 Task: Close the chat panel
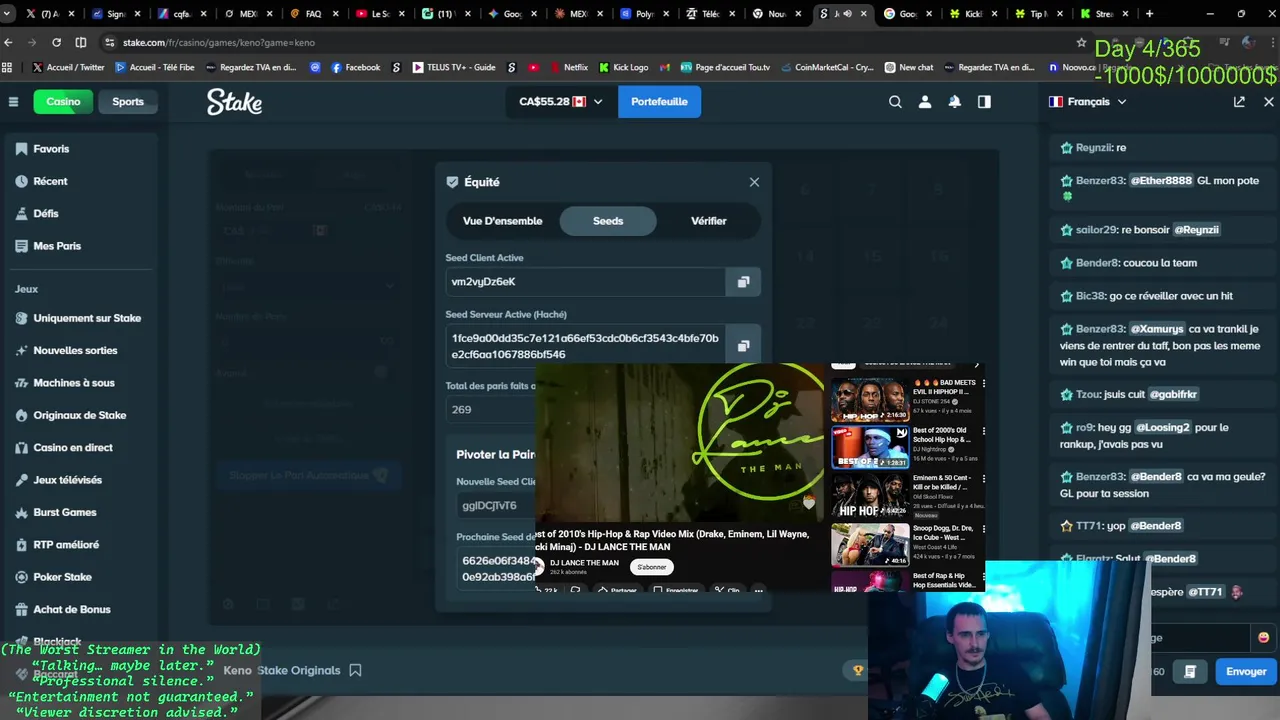(x=1269, y=101)
